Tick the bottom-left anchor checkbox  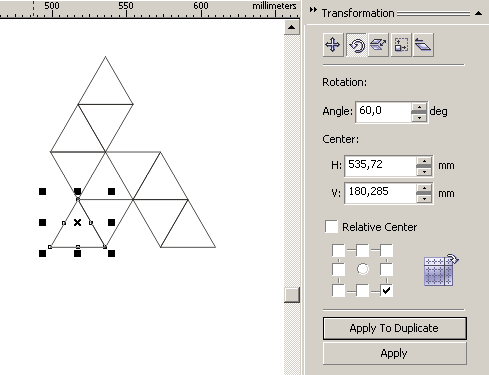pos(338,290)
